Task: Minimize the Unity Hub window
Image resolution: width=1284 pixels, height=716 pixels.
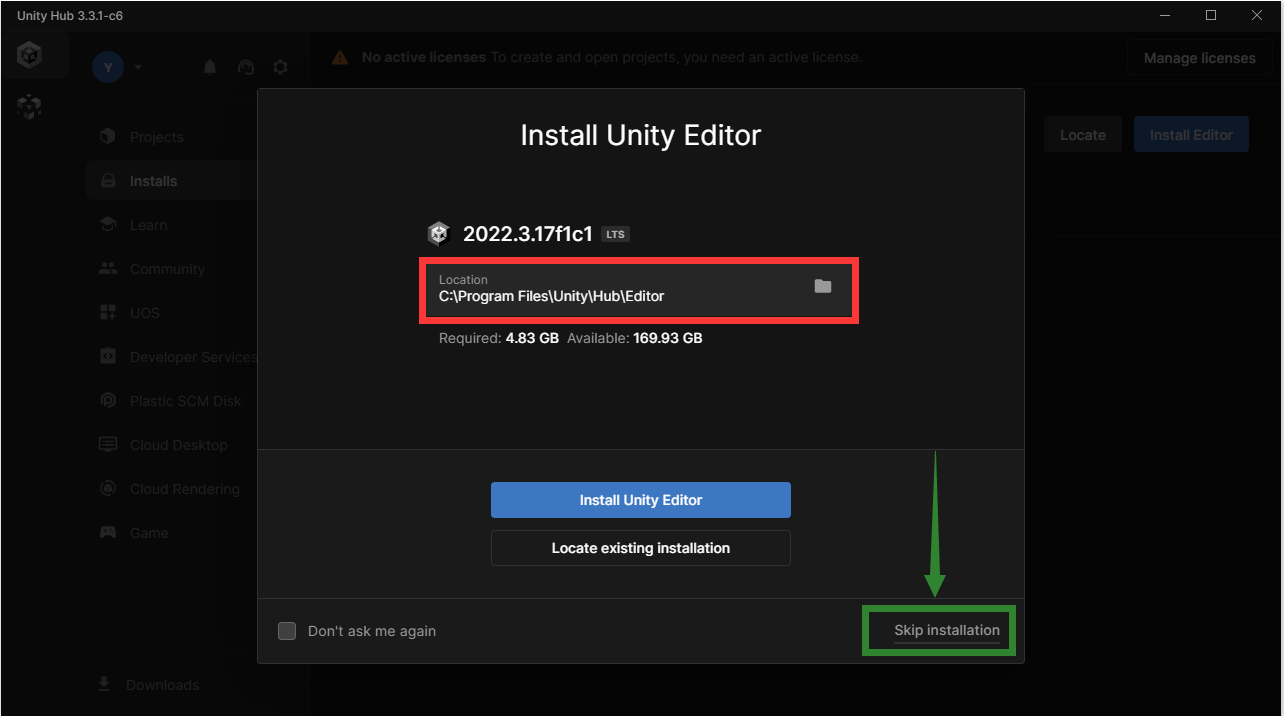Action: 1166,15
